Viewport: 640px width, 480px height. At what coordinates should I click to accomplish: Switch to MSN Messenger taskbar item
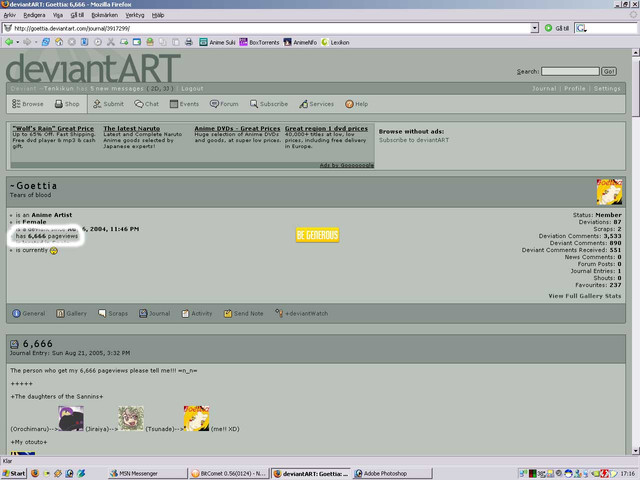(147, 473)
